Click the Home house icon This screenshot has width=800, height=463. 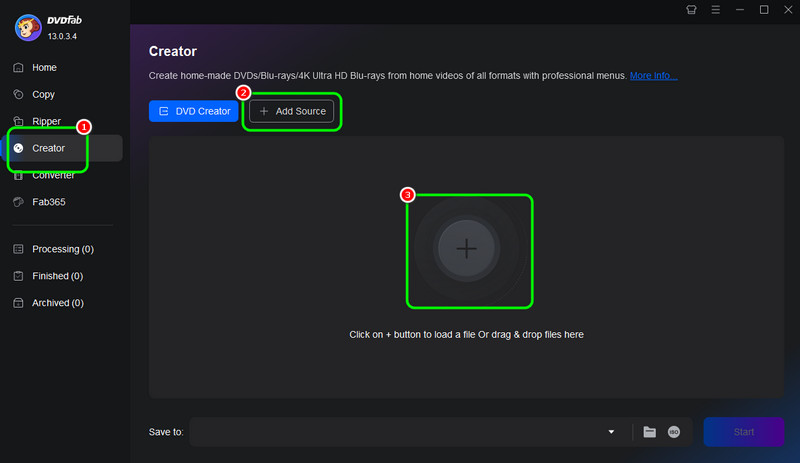click(x=18, y=67)
